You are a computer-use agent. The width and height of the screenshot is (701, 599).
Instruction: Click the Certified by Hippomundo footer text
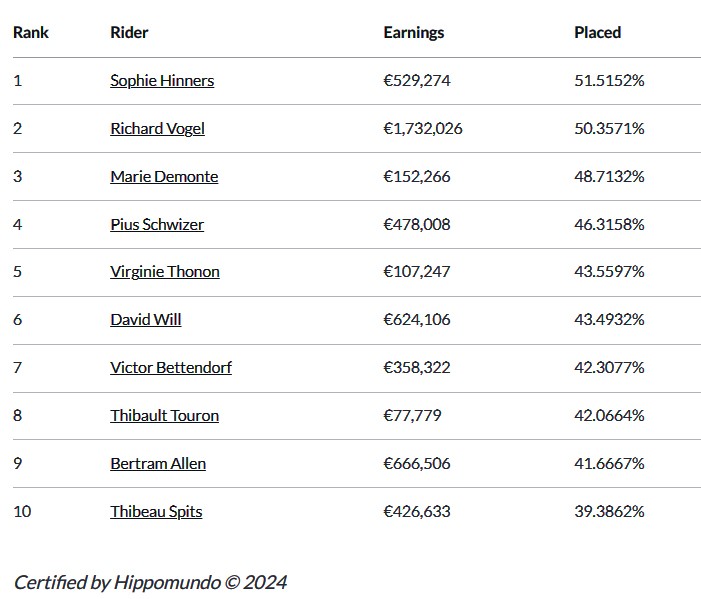tap(150, 582)
